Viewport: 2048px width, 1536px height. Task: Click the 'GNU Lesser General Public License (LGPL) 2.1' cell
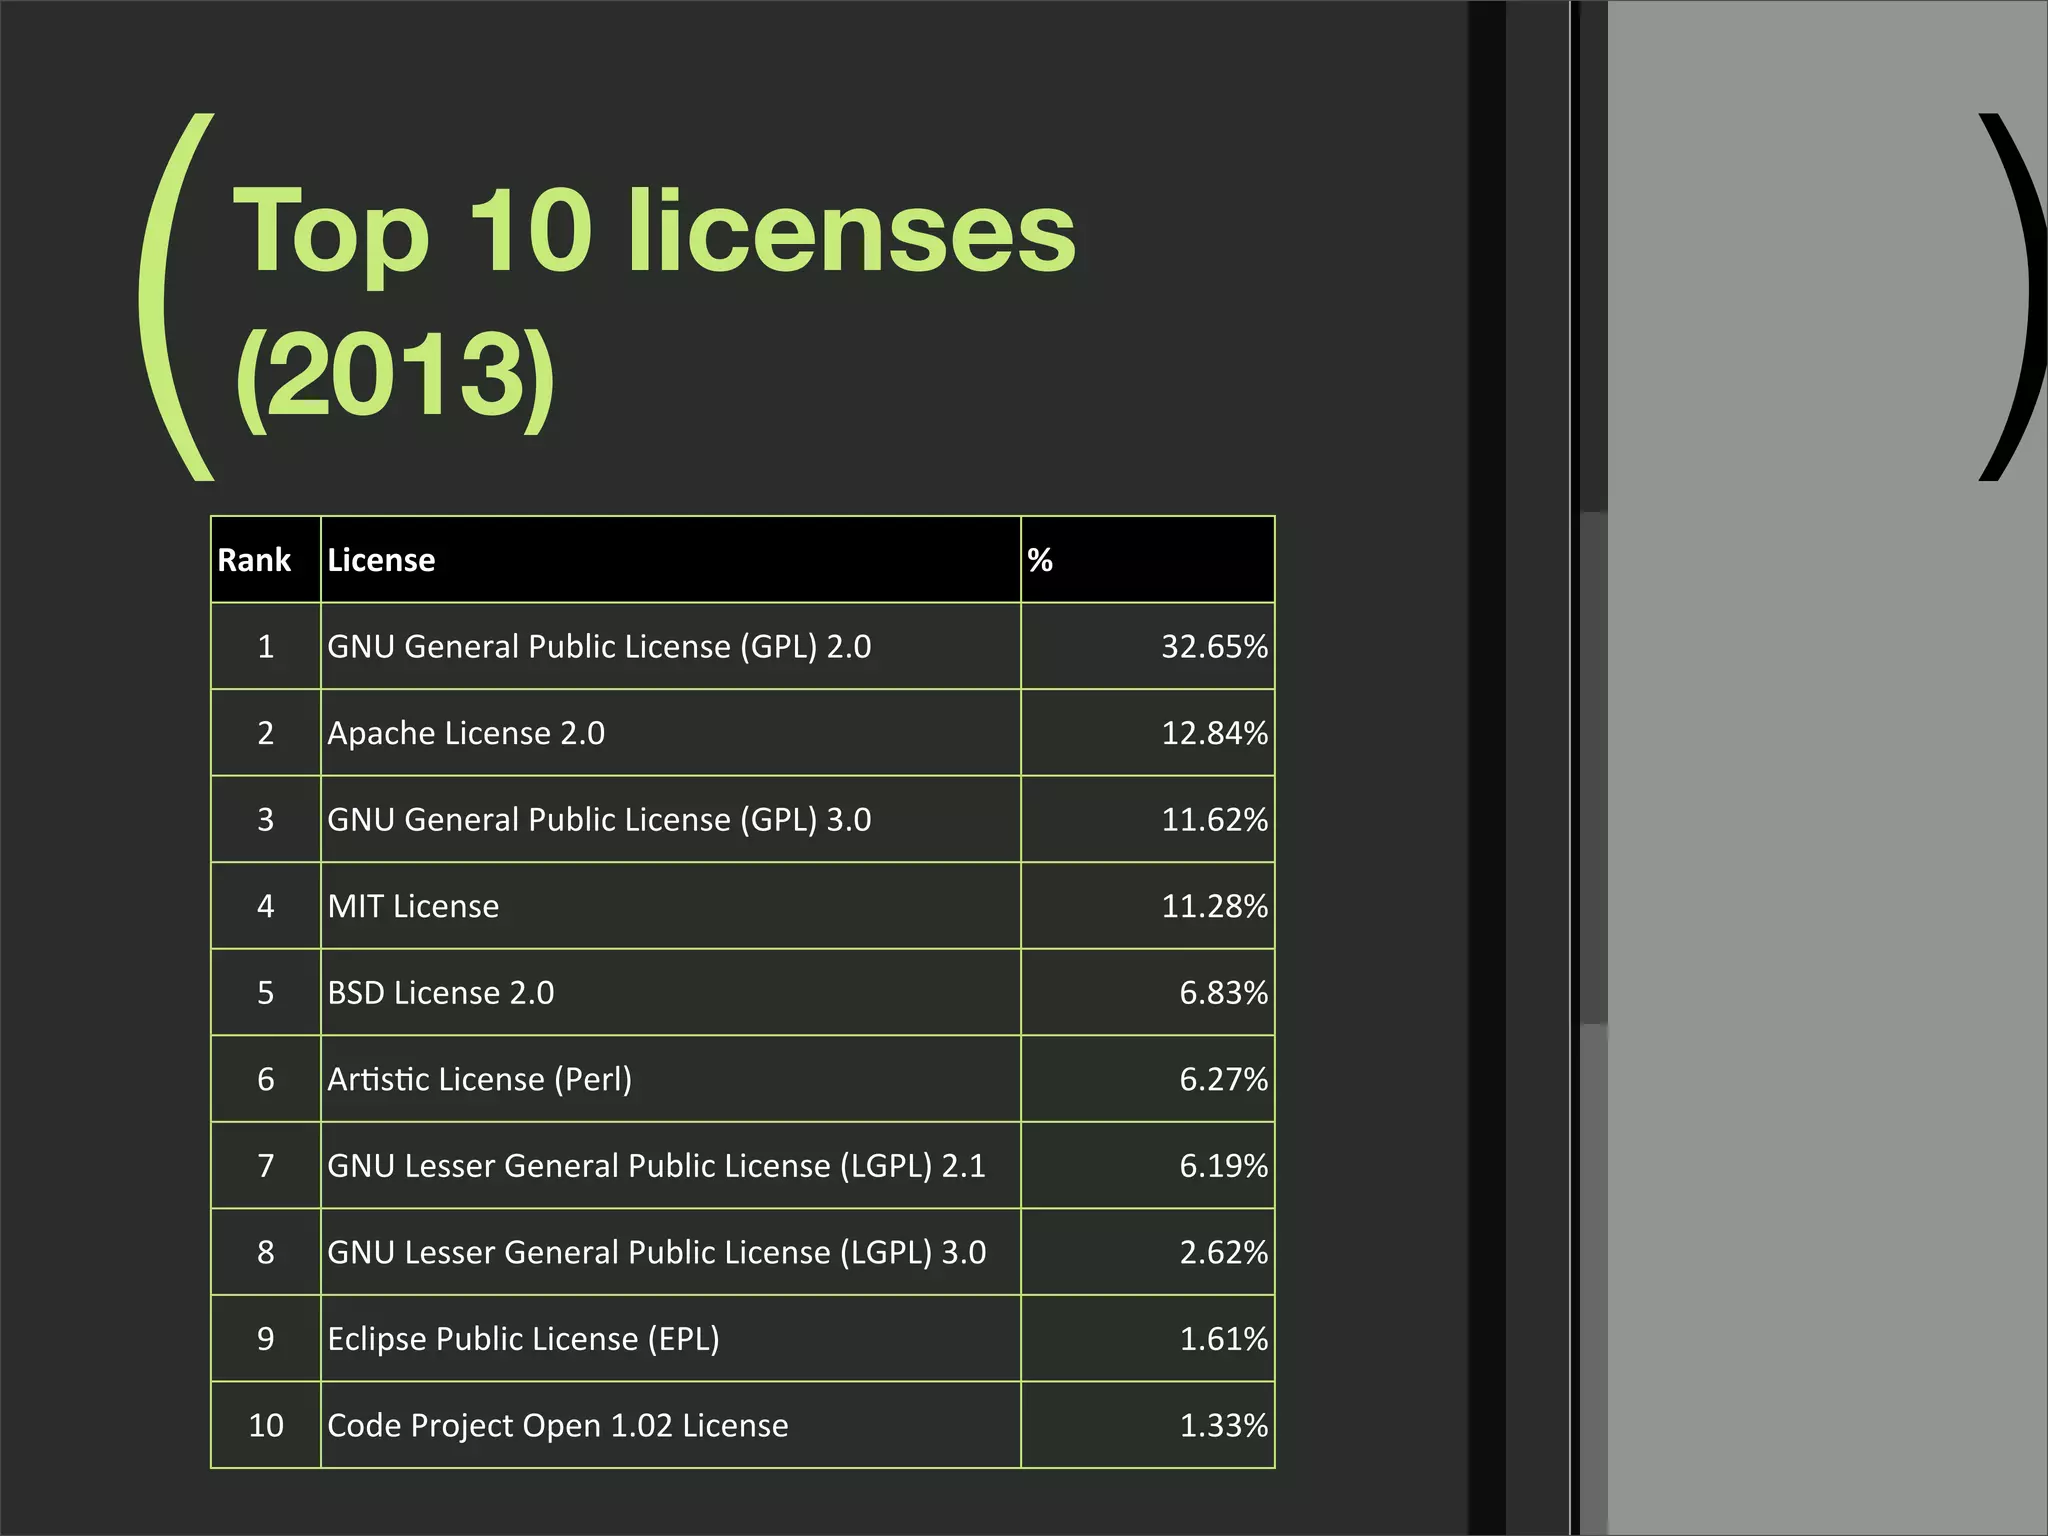(656, 1166)
